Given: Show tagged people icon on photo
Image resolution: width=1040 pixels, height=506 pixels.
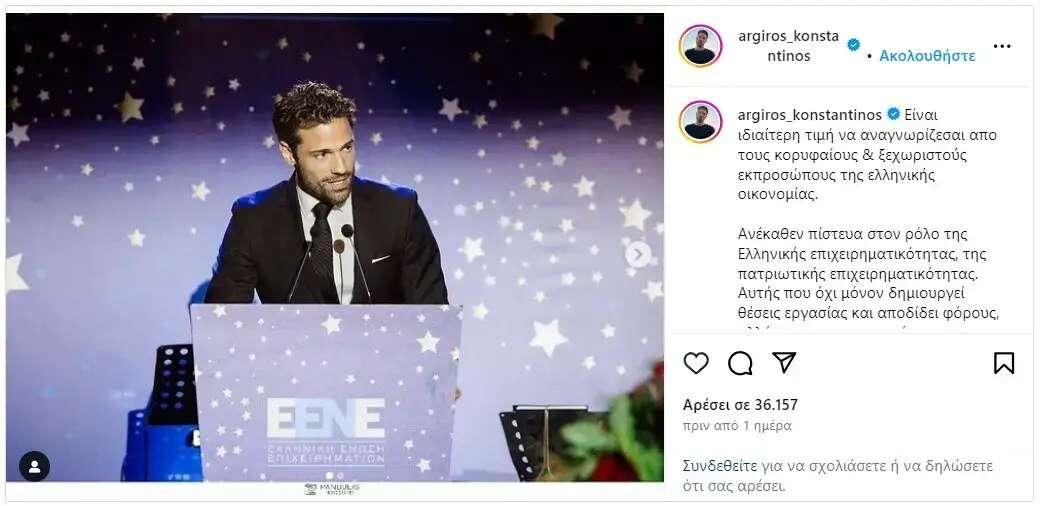Looking at the screenshot, I should (34, 466).
